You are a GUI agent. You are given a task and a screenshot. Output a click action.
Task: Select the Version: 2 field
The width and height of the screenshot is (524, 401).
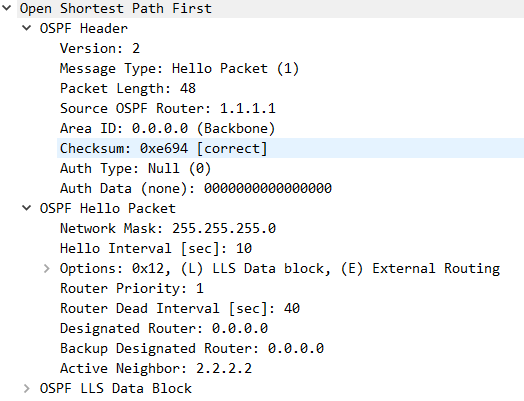(100, 48)
